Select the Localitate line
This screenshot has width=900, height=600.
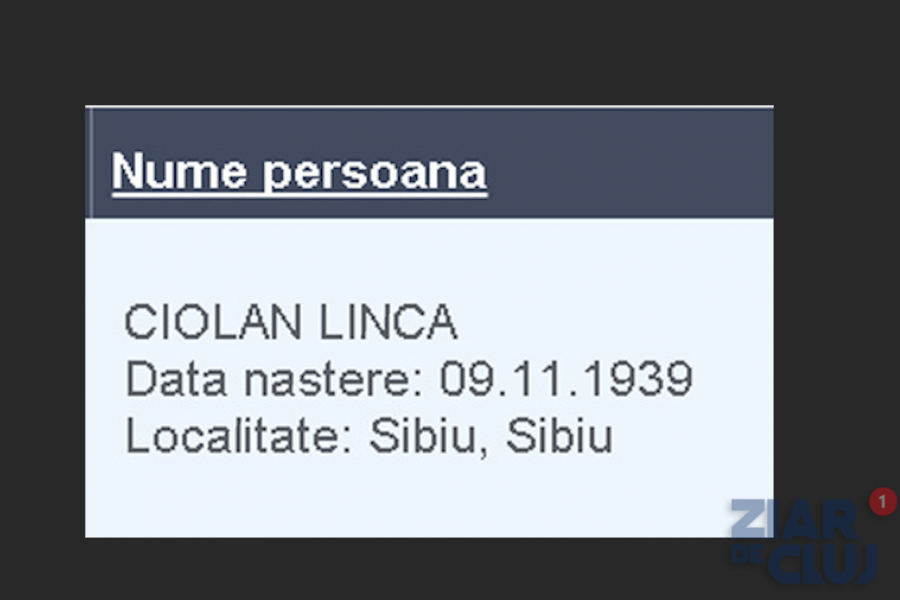369,436
